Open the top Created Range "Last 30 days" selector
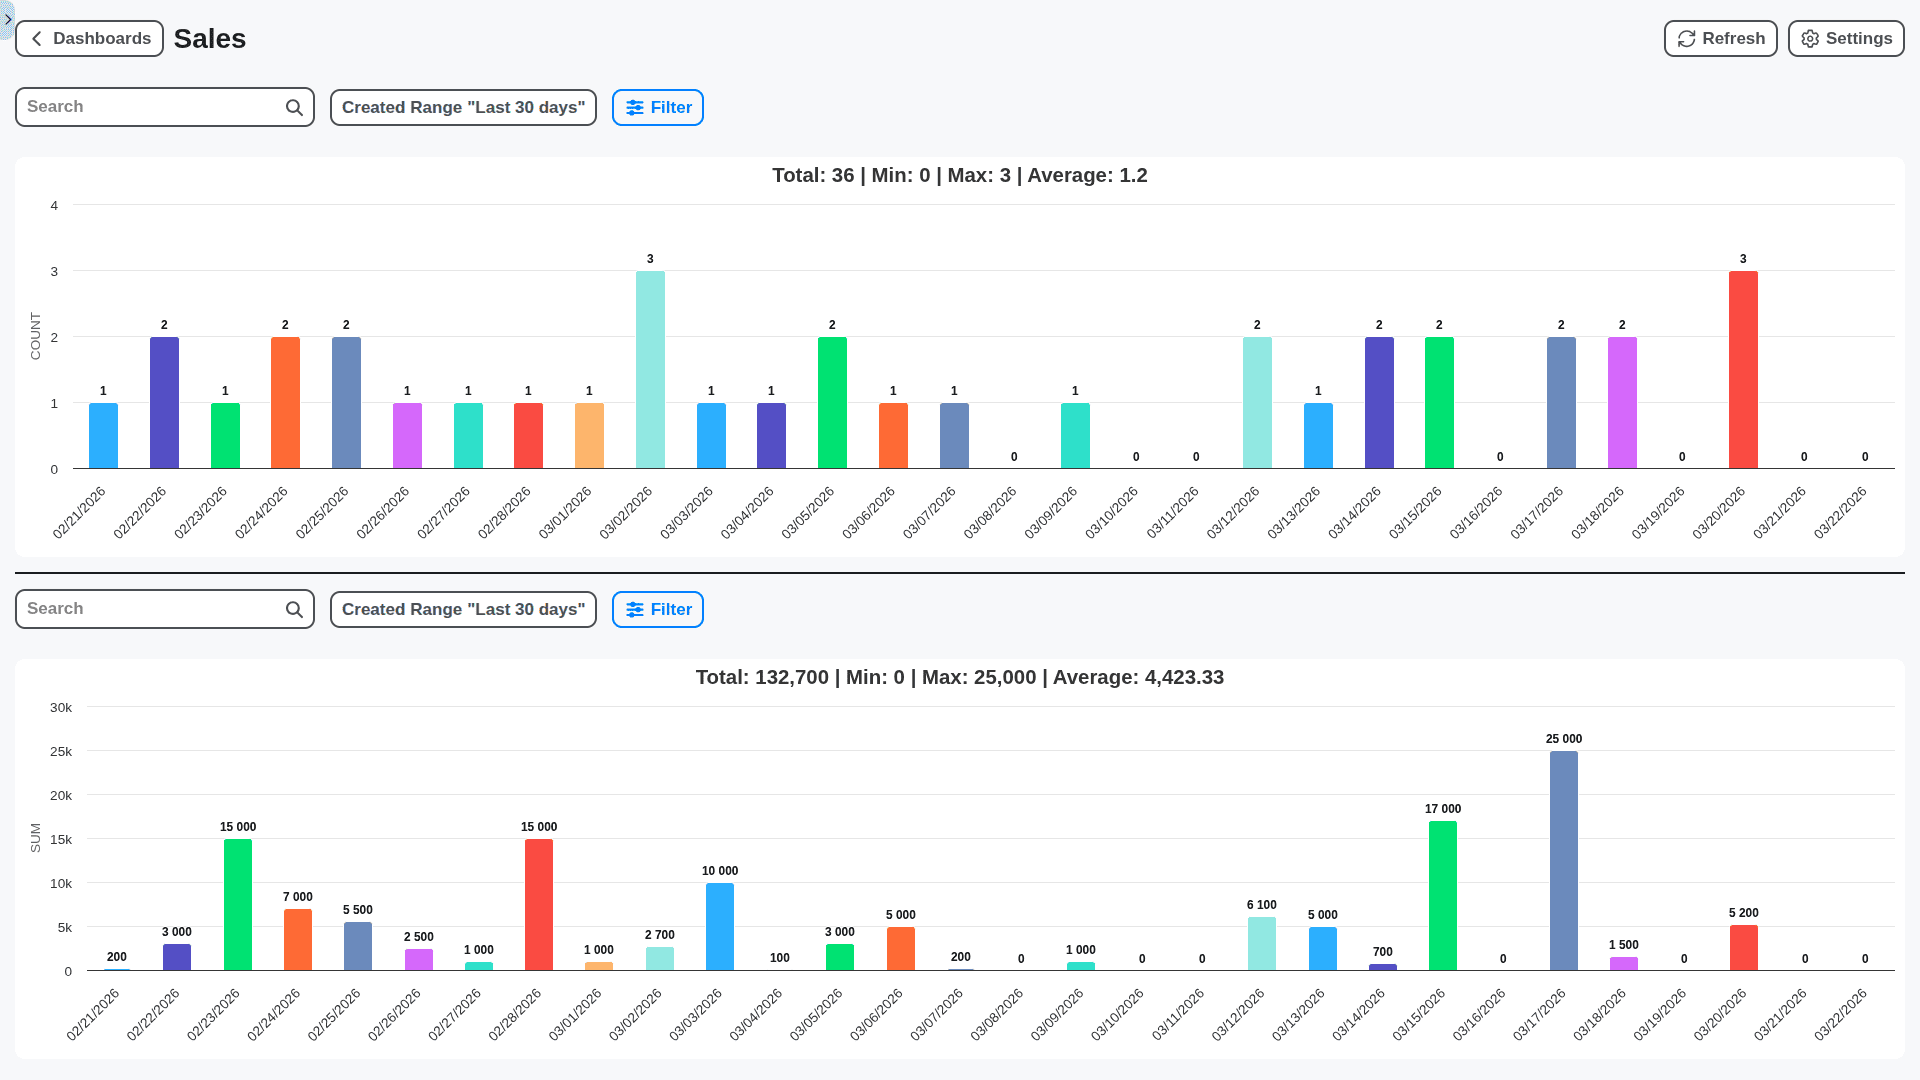The image size is (1920, 1080). [x=463, y=107]
